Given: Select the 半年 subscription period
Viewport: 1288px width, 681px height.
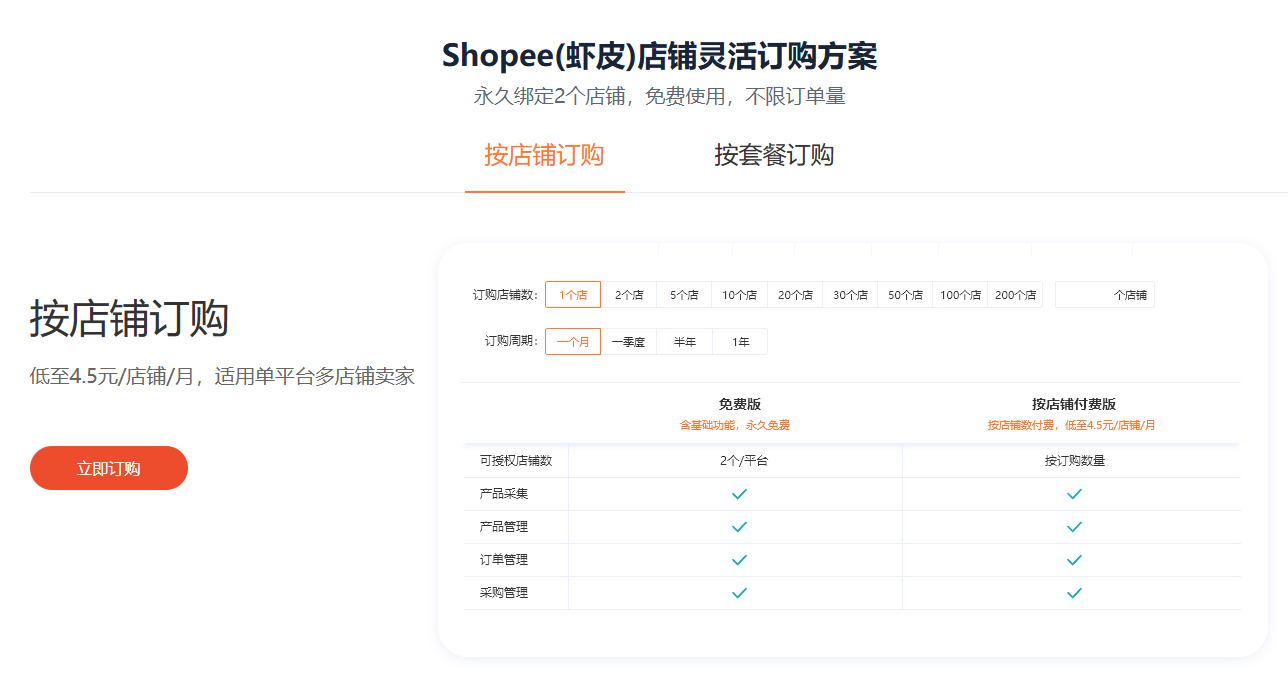Looking at the screenshot, I should 684,342.
